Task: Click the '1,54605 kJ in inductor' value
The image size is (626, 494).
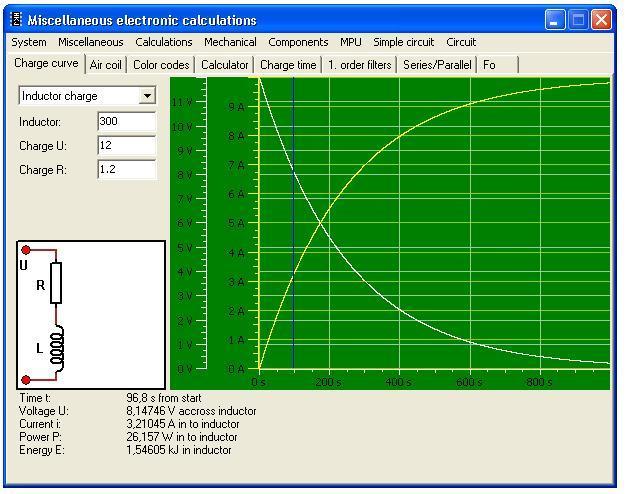Action: pos(179,450)
